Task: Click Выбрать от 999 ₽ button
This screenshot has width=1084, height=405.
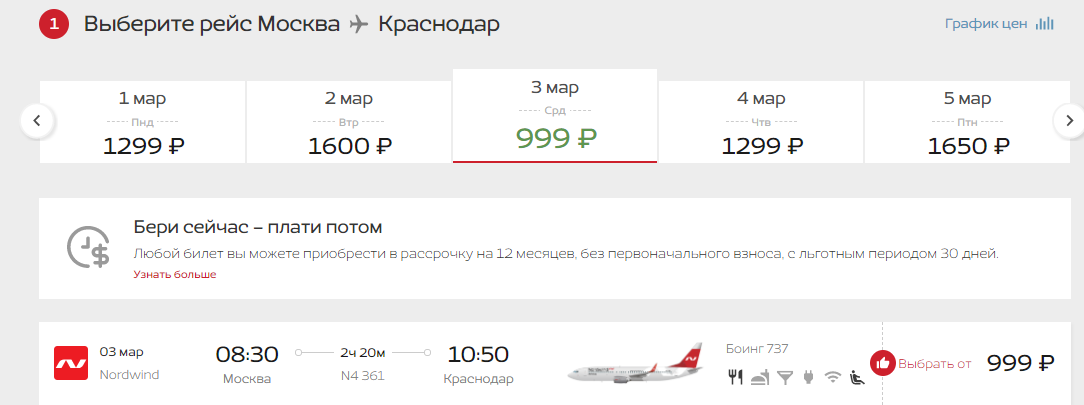Action: point(962,363)
